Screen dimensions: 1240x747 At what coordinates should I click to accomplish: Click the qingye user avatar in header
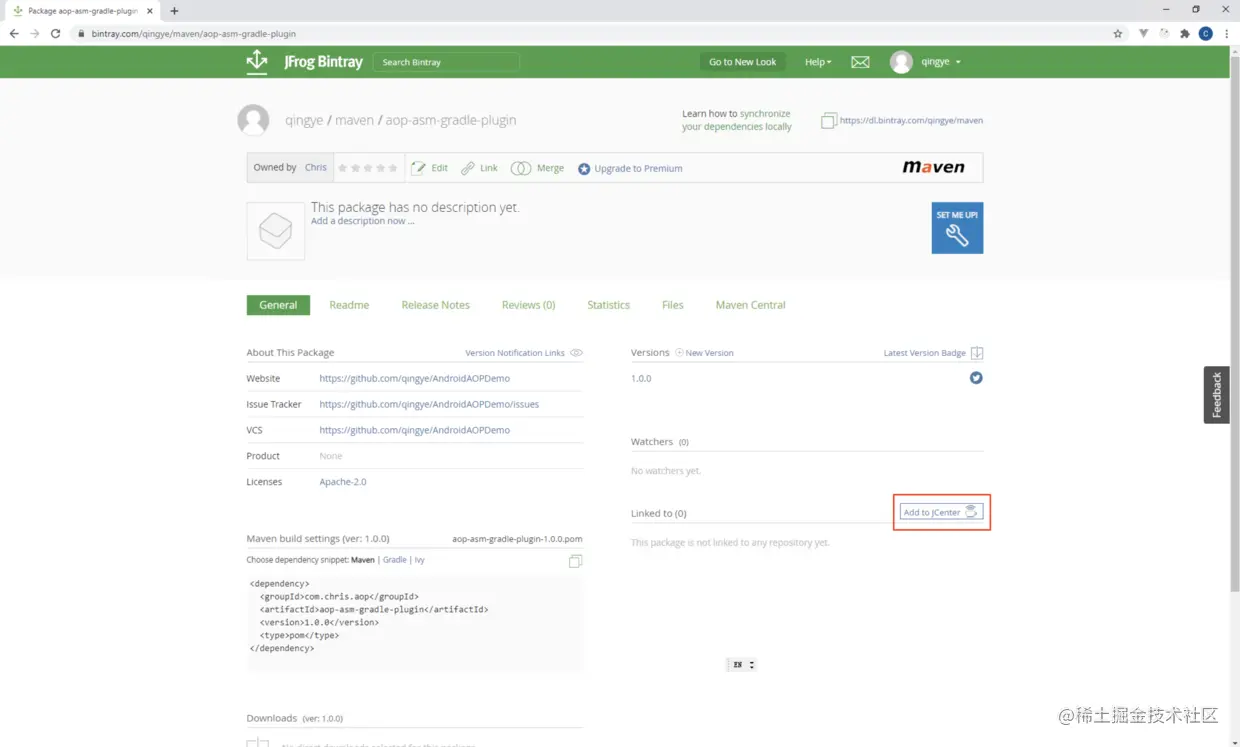pos(901,62)
